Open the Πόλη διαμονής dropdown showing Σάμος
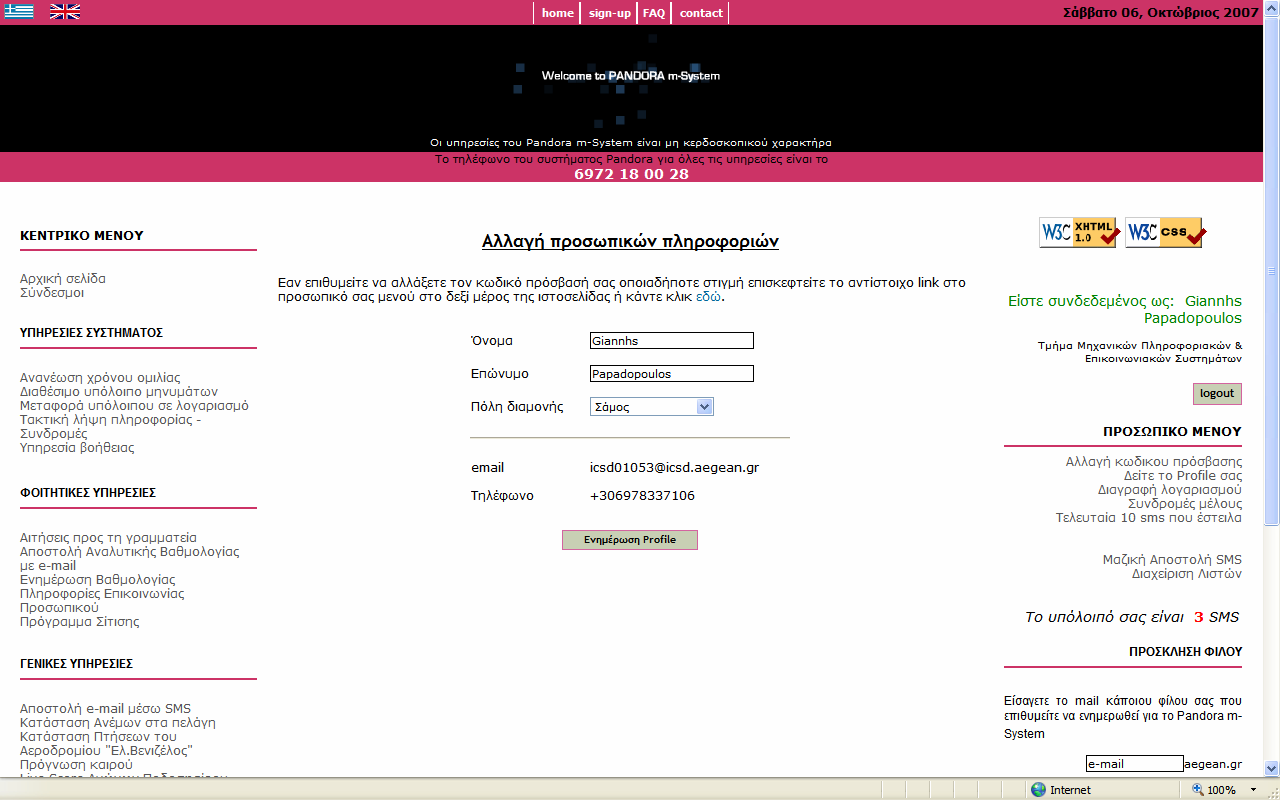 click(x=652, y=407)
